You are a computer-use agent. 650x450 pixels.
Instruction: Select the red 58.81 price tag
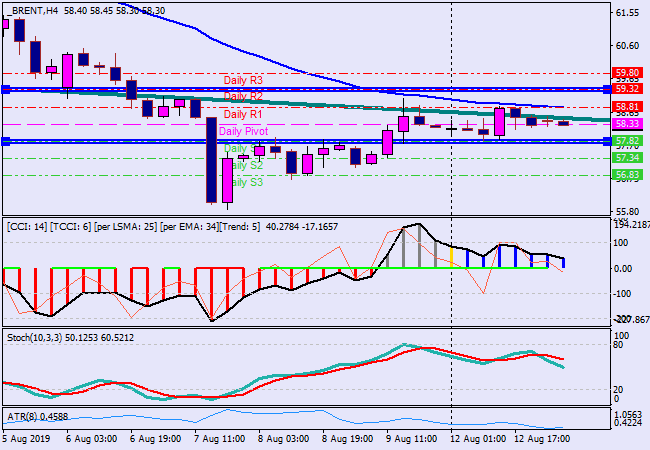pos(627,107)
